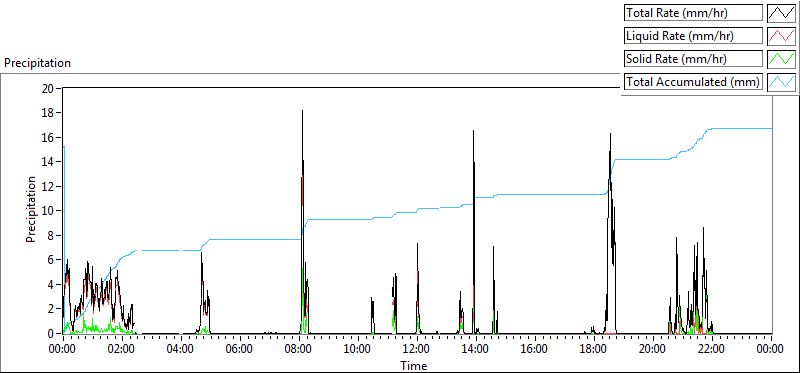800x373 pixels.
Task: Click the 16:00 time axis label
Action: pos(535,350)
